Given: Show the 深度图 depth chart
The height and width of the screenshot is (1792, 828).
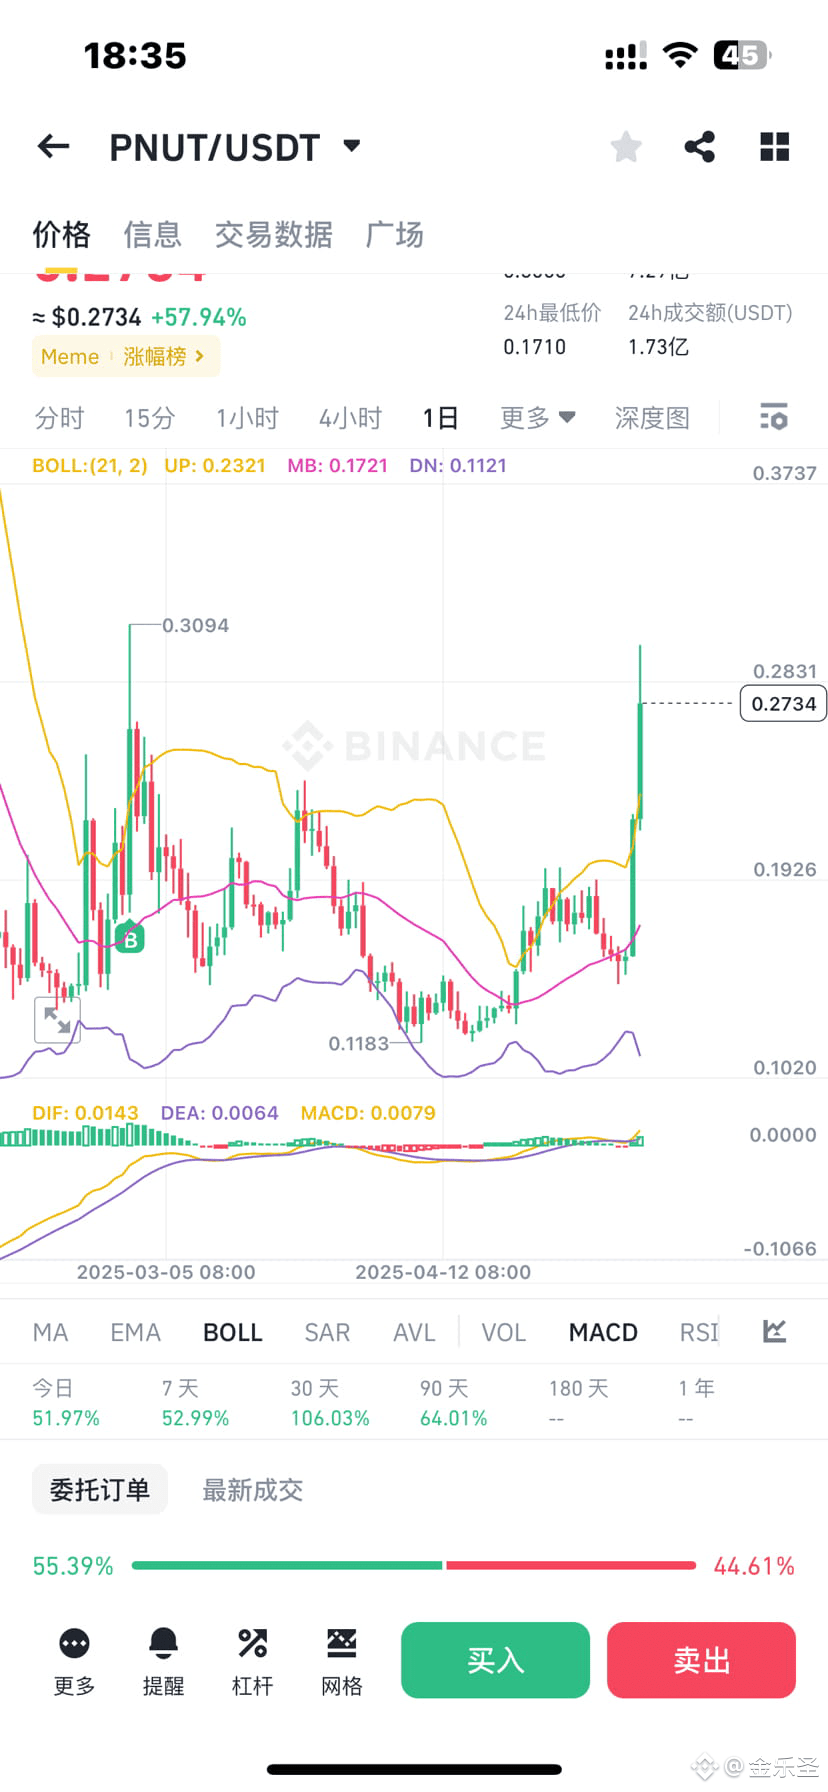Looking at the screenshot, I should click(x=652, y=418).
